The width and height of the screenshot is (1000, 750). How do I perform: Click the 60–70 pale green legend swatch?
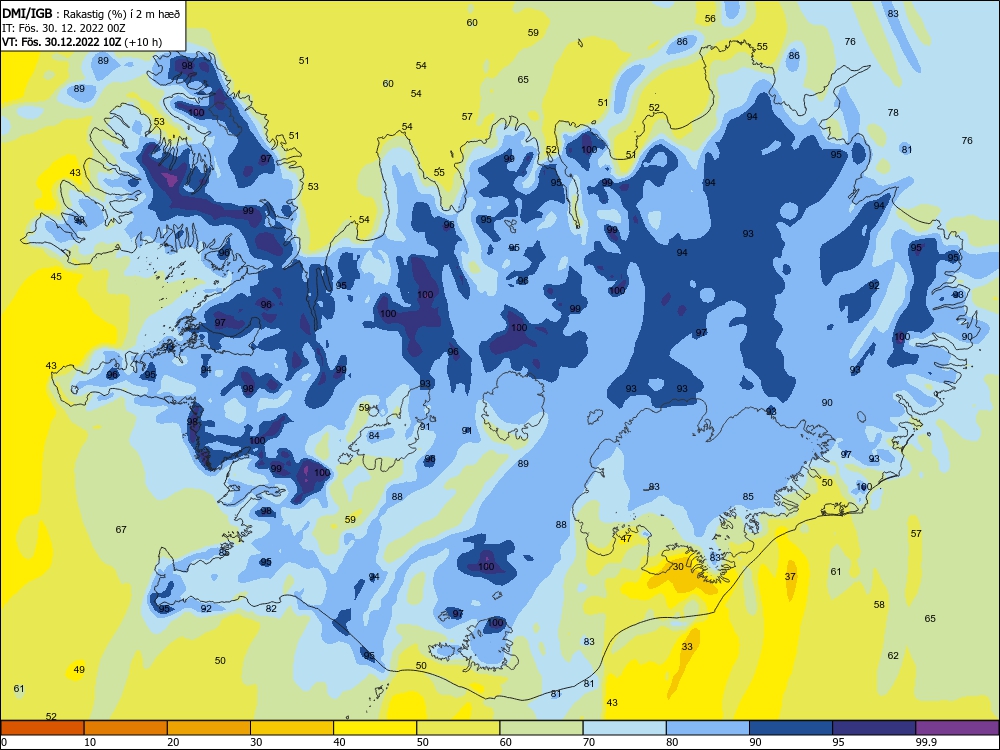click(541, 728)
